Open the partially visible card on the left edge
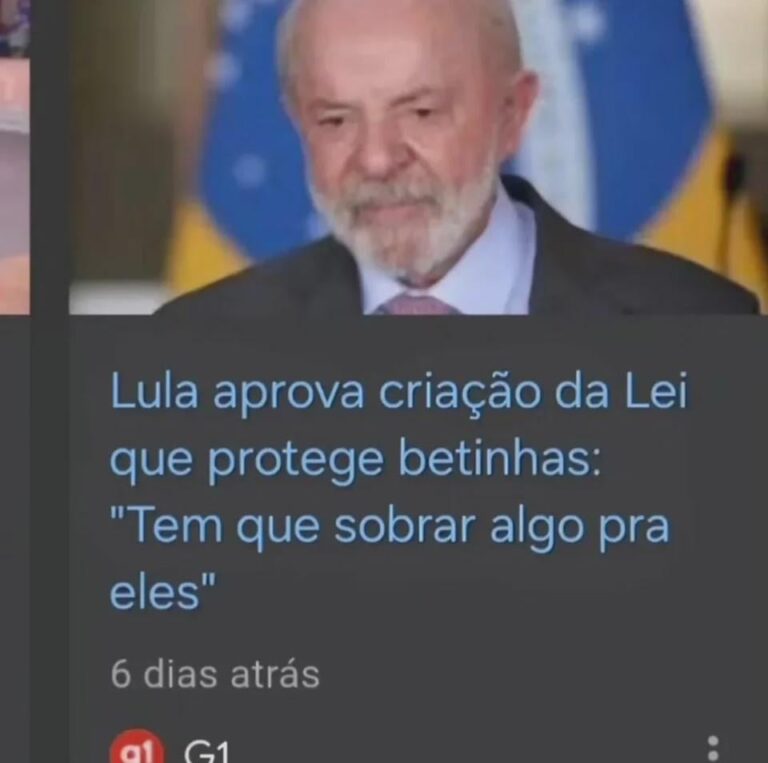Viewport: 768px width, 763px height. click(x=15, y=157)
